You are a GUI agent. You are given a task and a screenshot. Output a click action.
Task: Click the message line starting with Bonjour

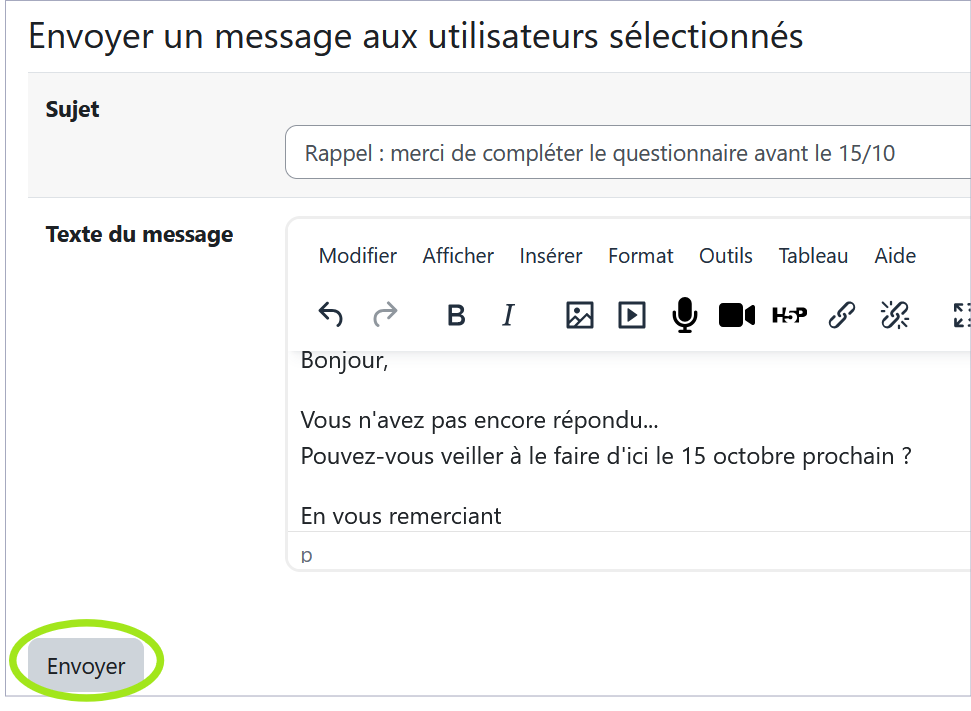[x=344, y=361]
